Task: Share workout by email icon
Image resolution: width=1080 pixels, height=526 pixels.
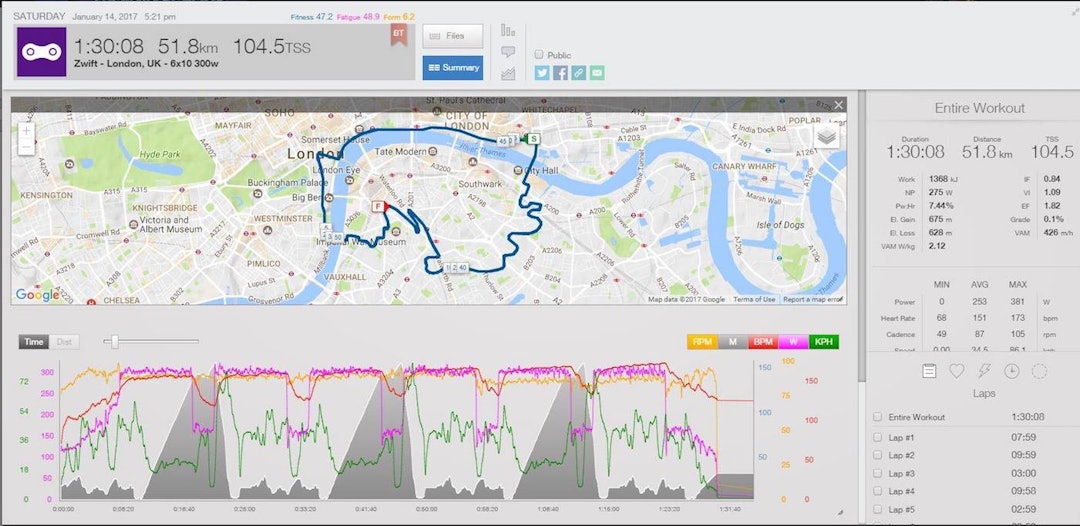Action: [x=597, y=73]
